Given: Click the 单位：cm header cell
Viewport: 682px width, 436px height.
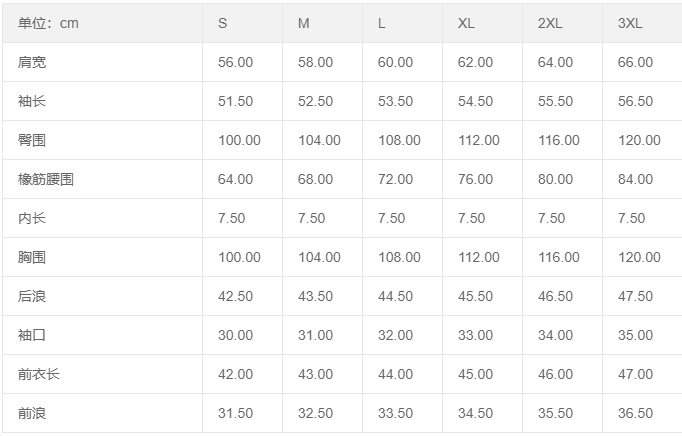Looking at the screenshot, I should [x=48, y=23].
